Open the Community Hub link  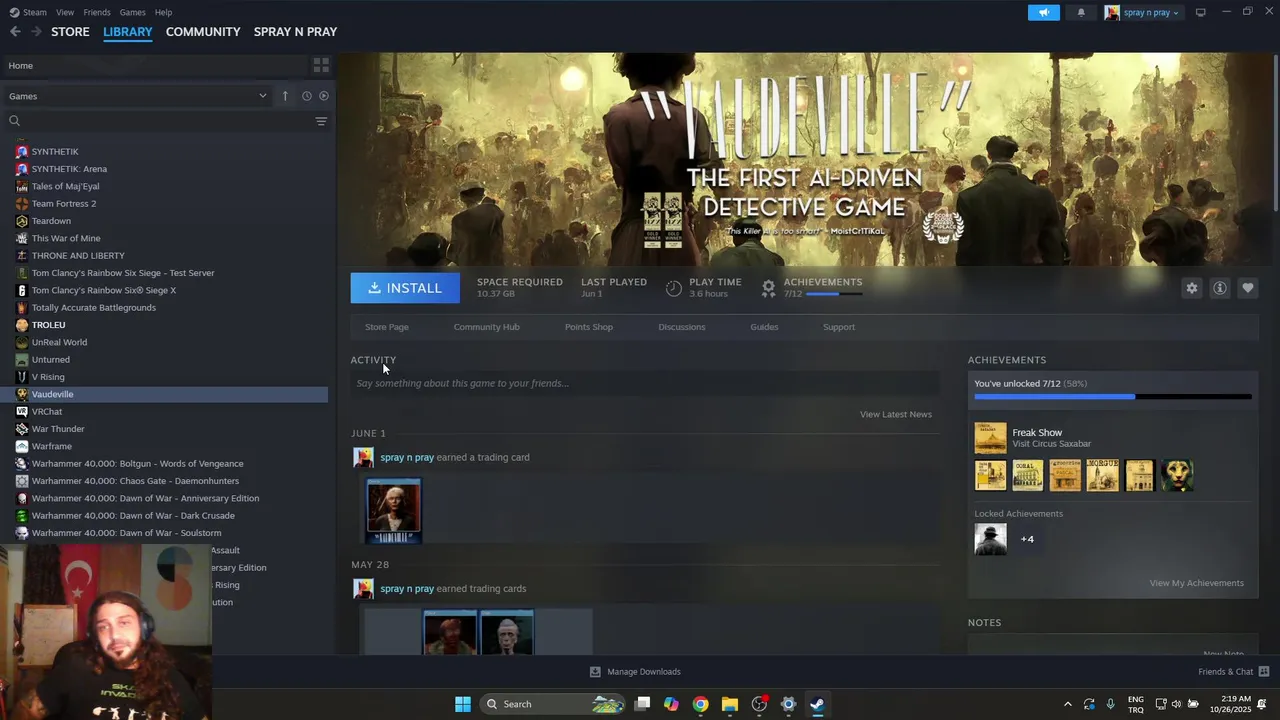tap(487, 327)
